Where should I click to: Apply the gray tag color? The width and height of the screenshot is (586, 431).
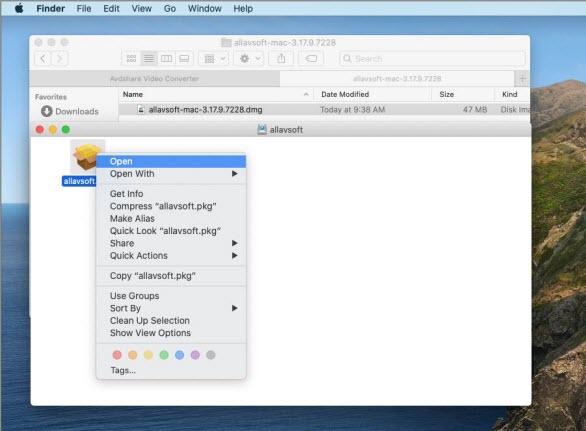(211, 355)
